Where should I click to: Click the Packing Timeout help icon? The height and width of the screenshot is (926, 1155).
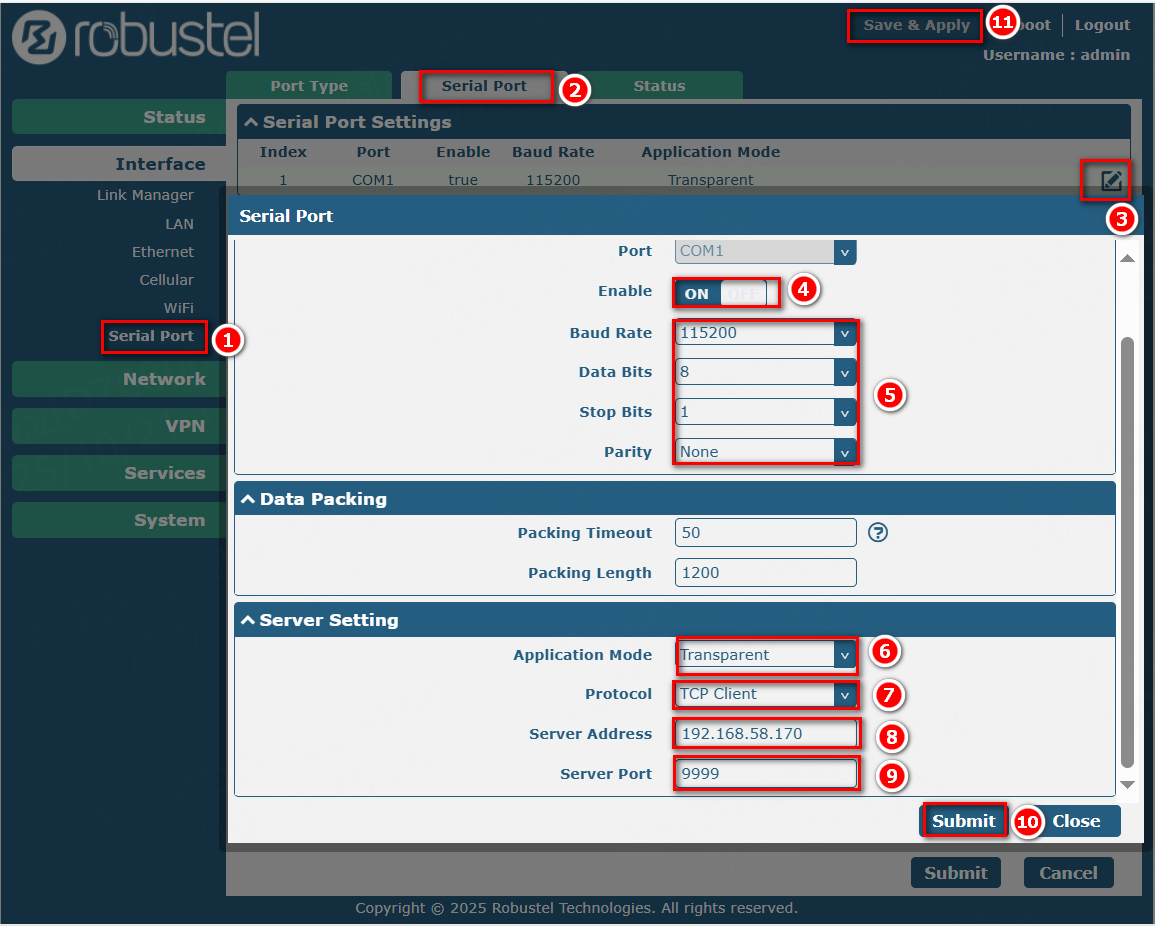point(878,532)
